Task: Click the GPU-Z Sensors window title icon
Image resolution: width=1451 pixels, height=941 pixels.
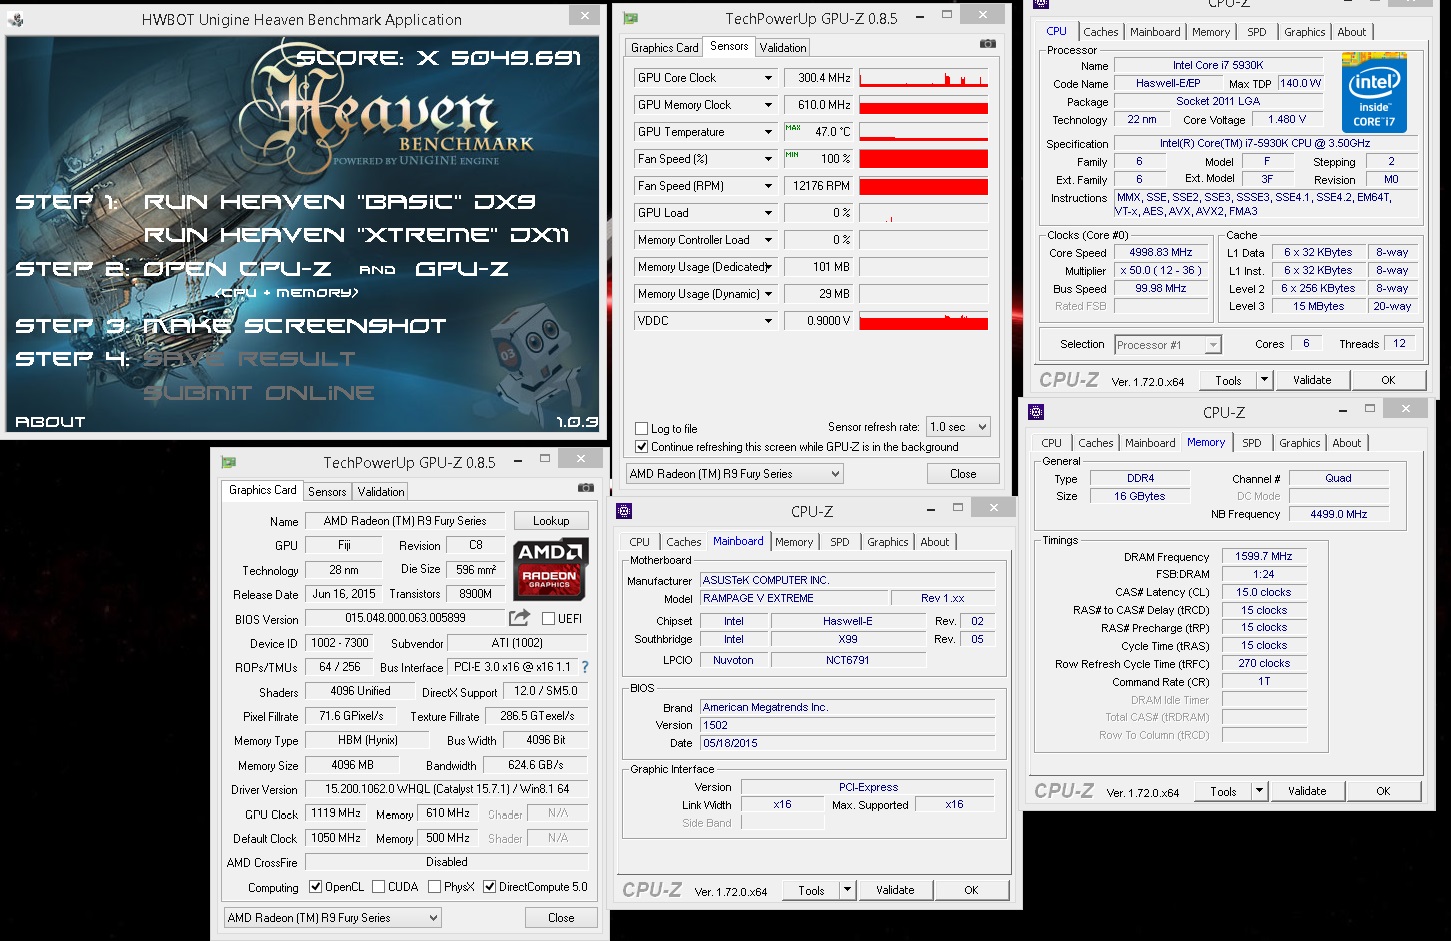Action: (630, 18)
